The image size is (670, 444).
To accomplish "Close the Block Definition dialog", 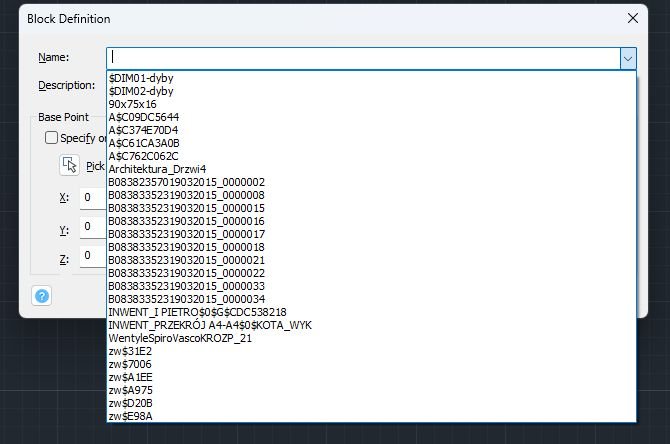I will (632, 18).
